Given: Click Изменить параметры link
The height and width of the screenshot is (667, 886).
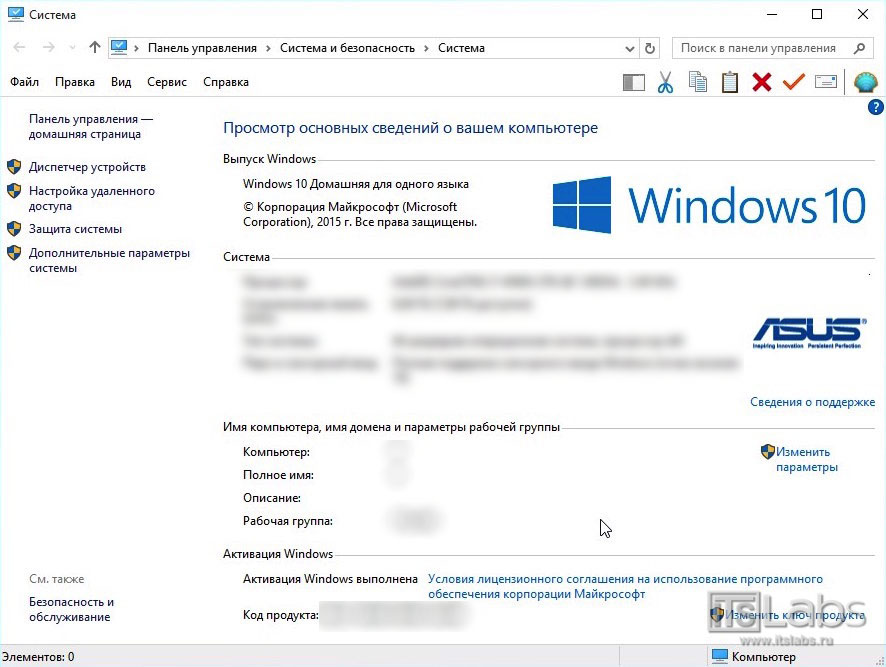Looking at the screenshot, I should click(x=806, y=459).
